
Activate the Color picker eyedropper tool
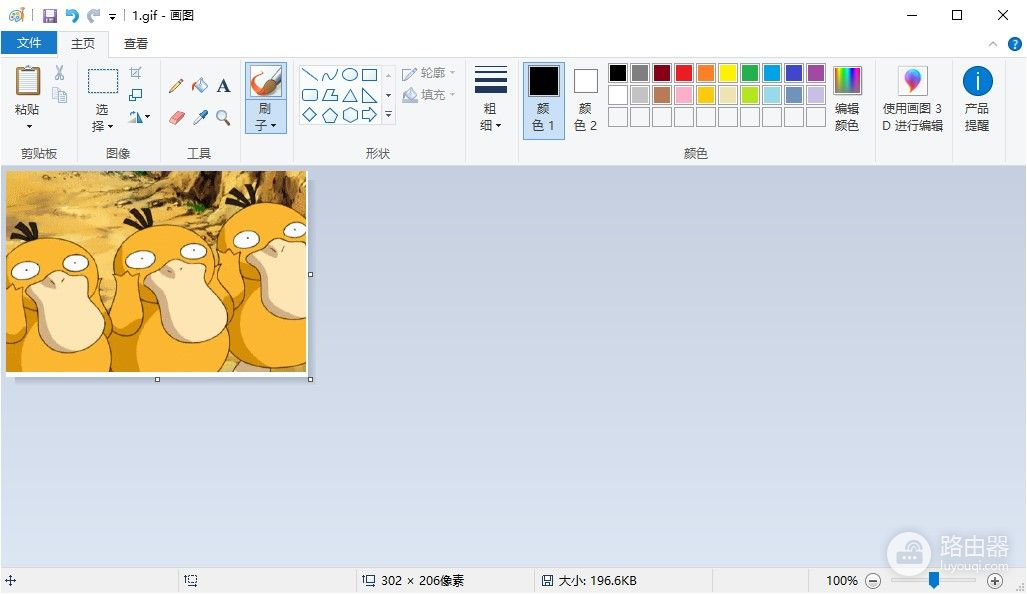click(200, 118)
